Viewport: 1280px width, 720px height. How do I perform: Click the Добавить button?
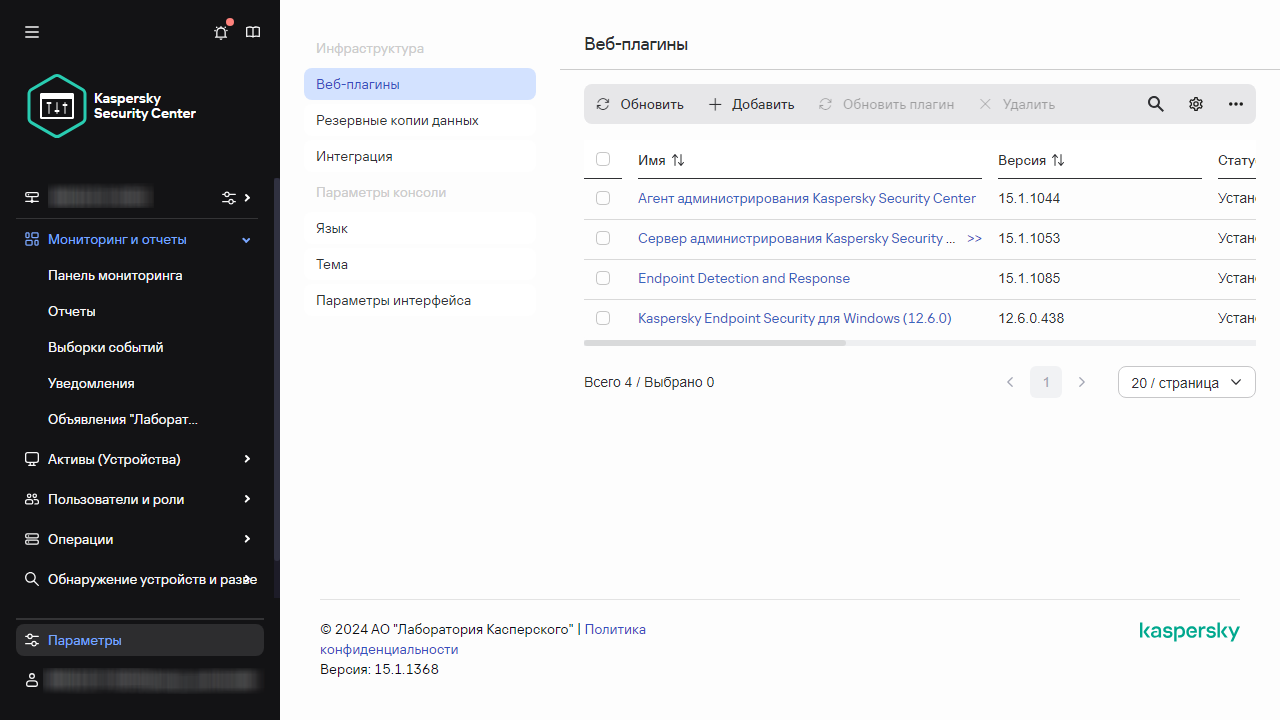751,104
